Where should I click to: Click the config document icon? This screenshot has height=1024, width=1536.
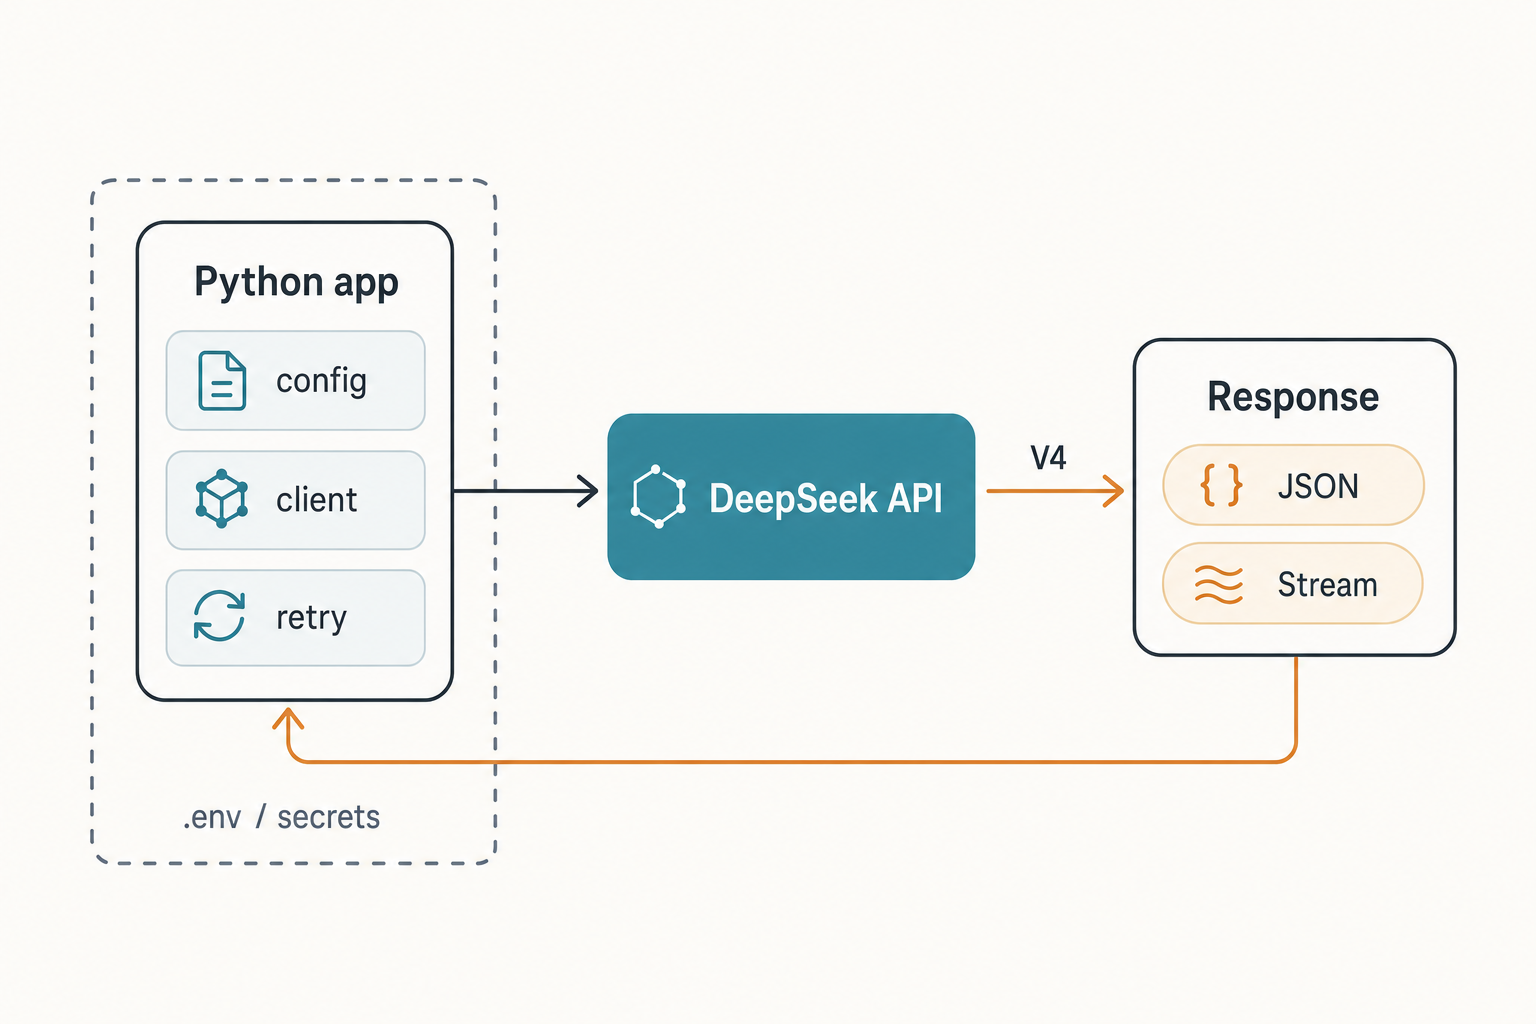pos(222,381)
